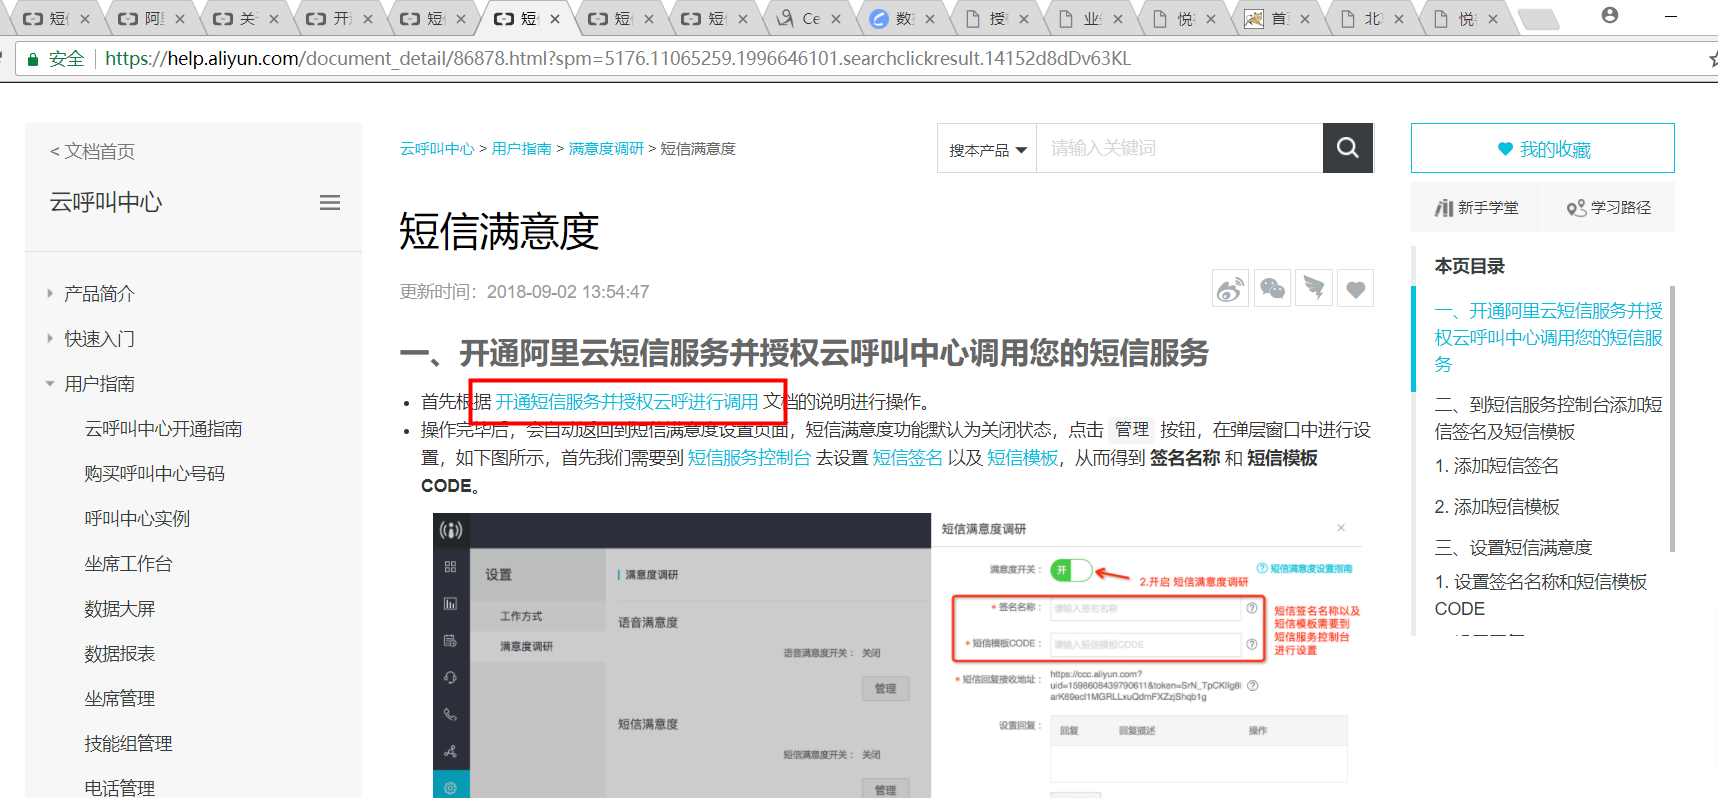The width and height of the screenshot is (1718, 798).
Task: Open the 短信签名 link
Action: [907, 457]
